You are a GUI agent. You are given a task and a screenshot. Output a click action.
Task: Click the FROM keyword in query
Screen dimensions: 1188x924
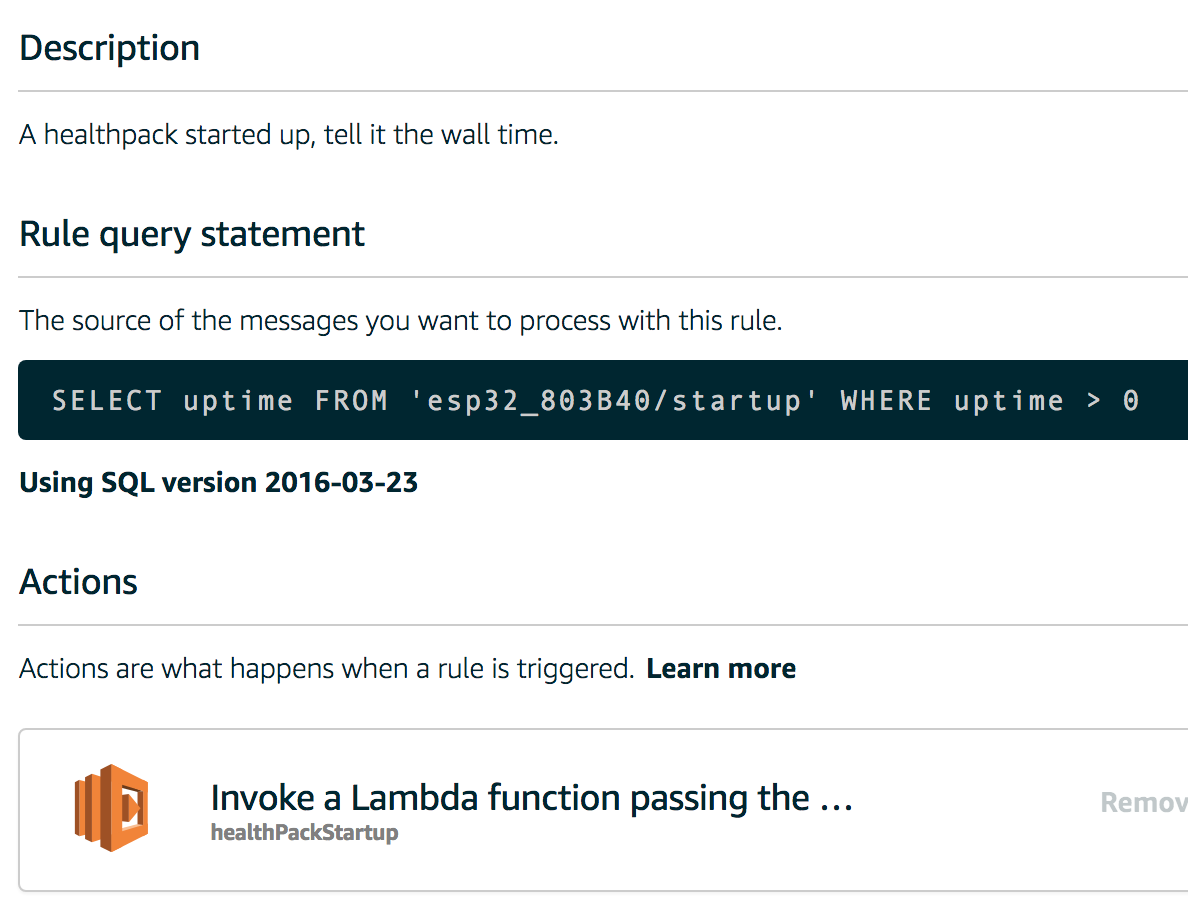click(351, 400)
